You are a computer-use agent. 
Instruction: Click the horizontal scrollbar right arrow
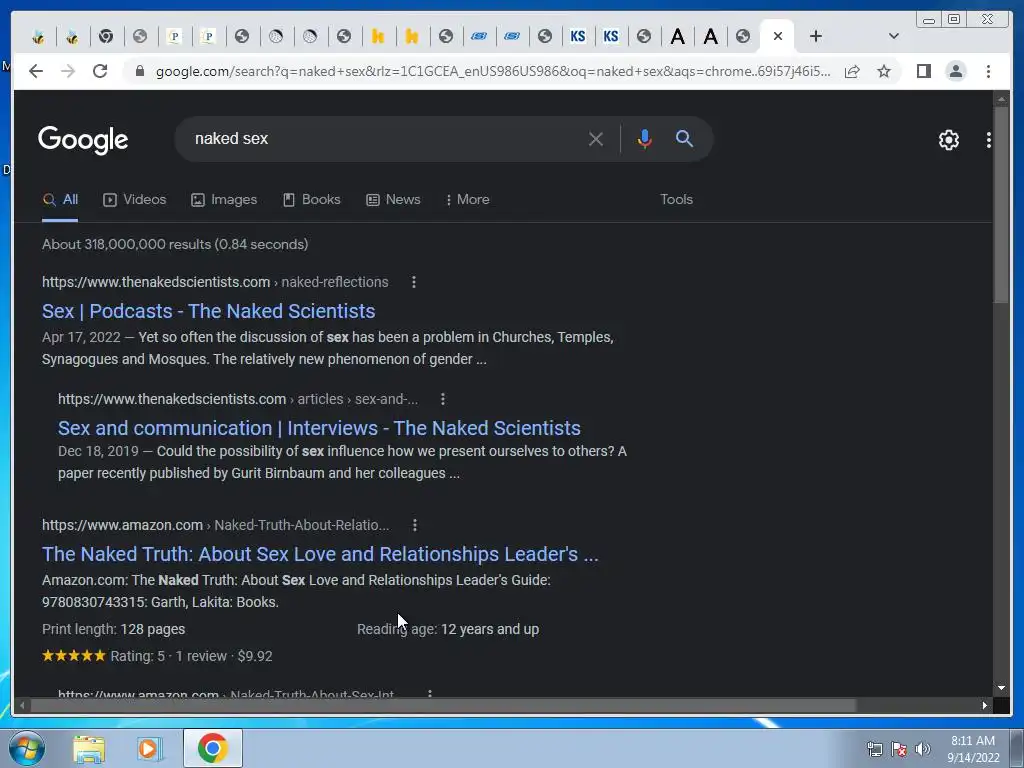(984, 705)
